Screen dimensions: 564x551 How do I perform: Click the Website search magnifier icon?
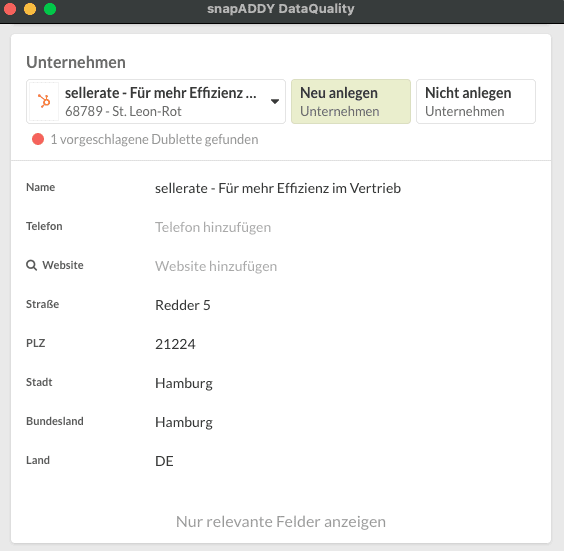31,265
